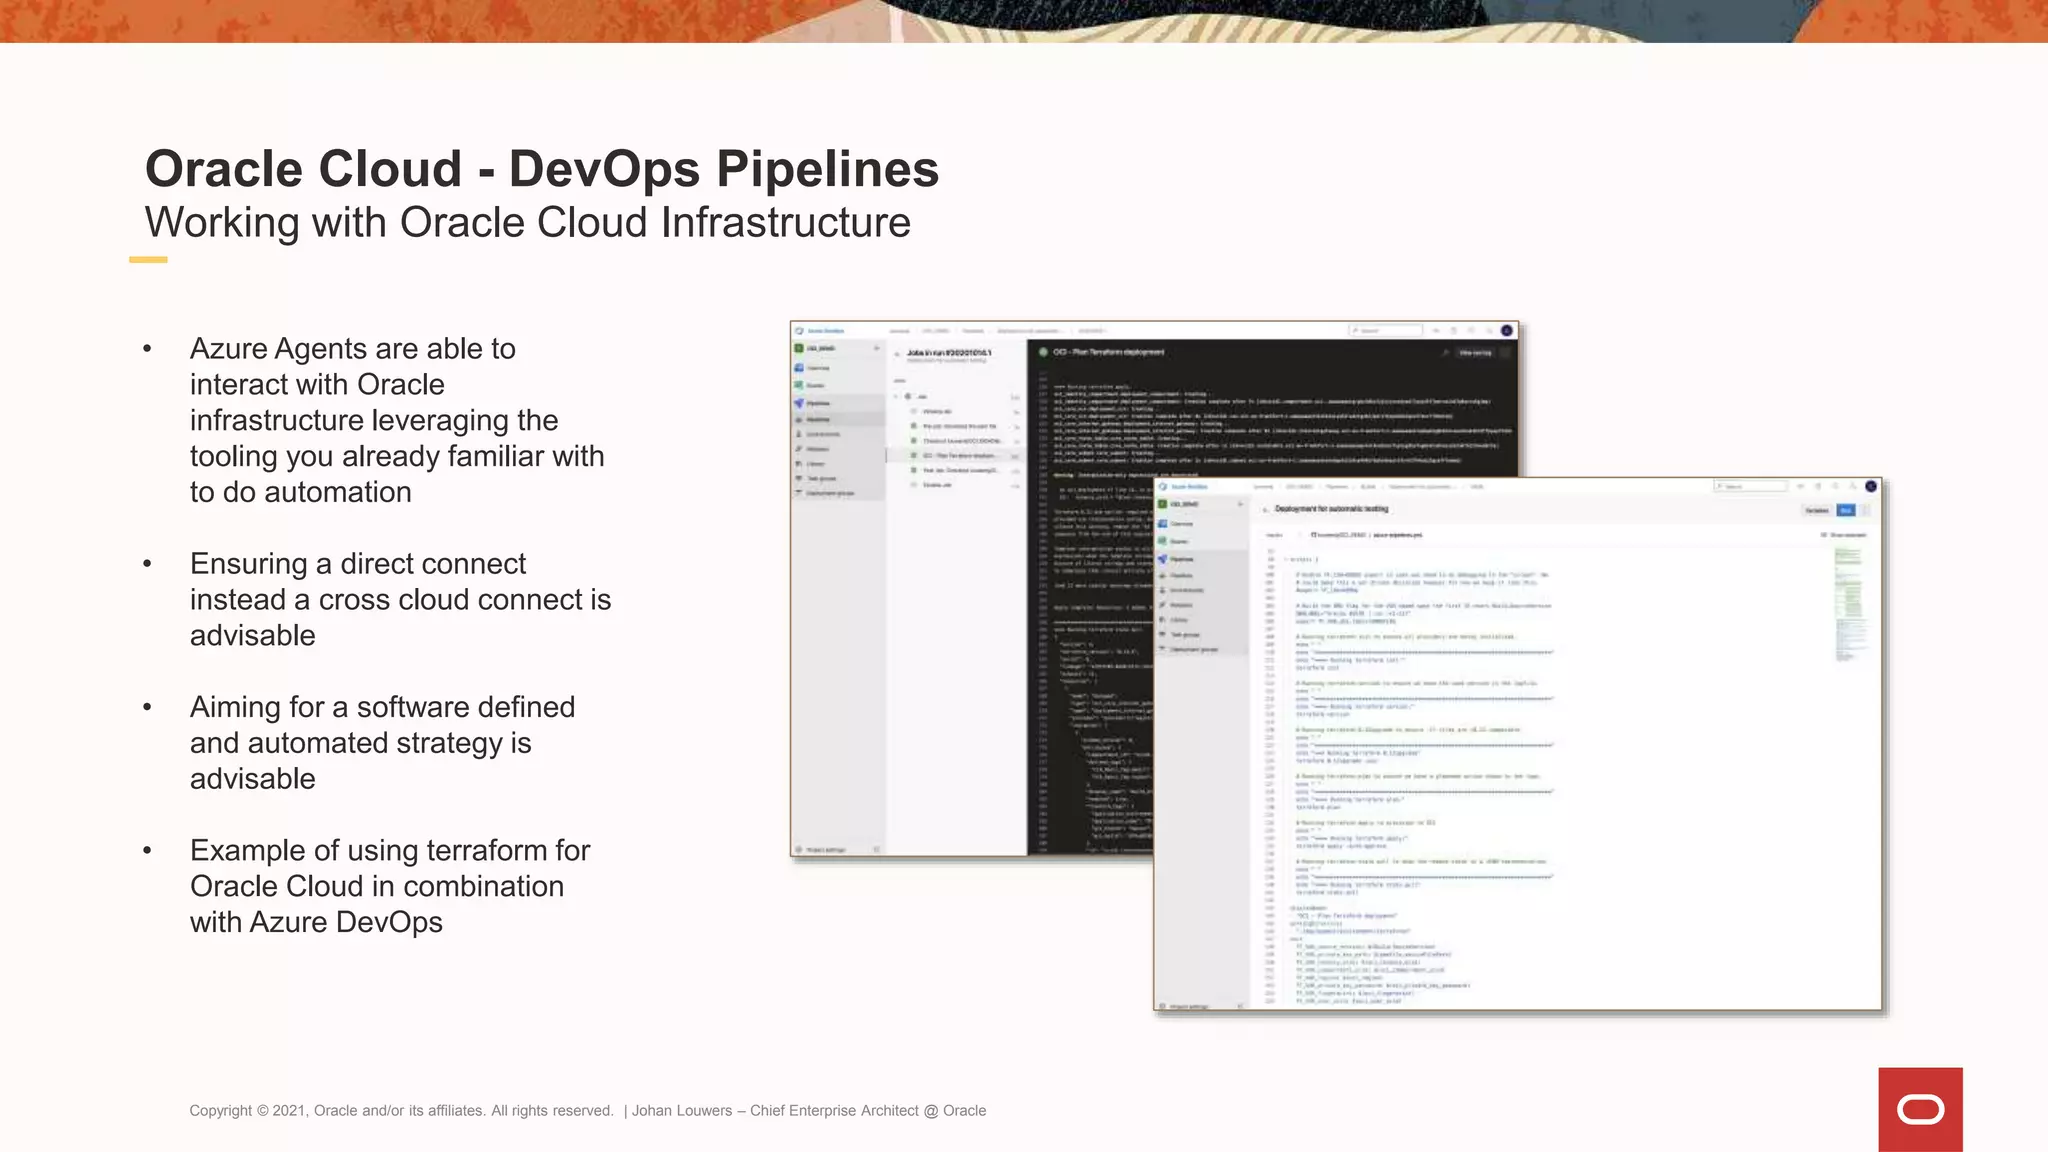Select Pipelines rocket icon in front window sidebar
The width and height of the screenshot is (2048, 1152).
click(x=1162, y=559)
